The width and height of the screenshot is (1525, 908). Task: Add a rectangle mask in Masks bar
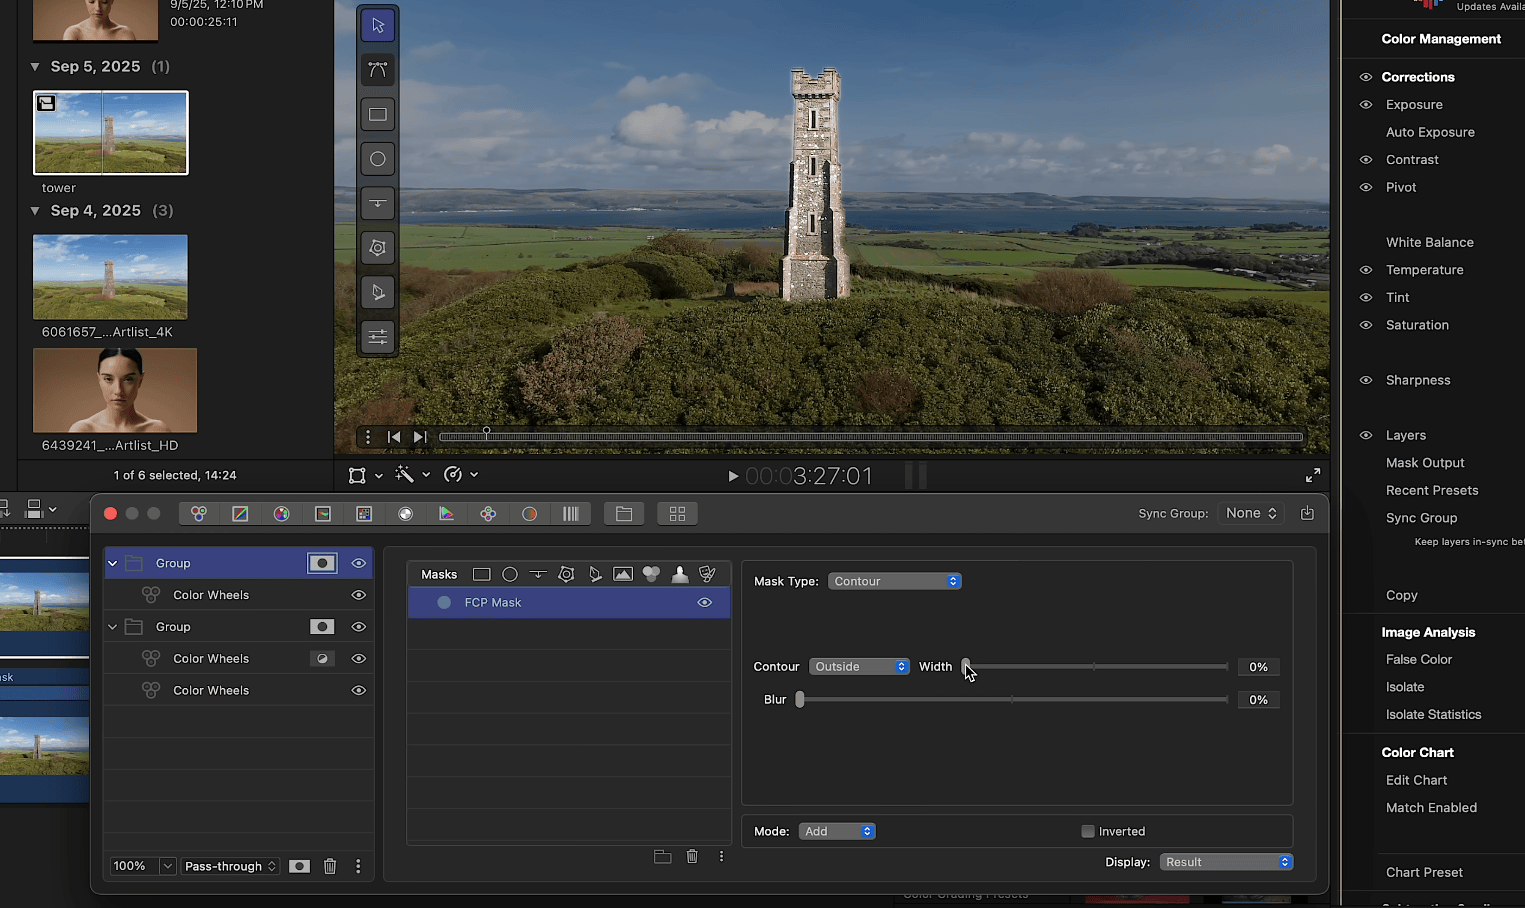pyautogui.click(x=481, y=574)
